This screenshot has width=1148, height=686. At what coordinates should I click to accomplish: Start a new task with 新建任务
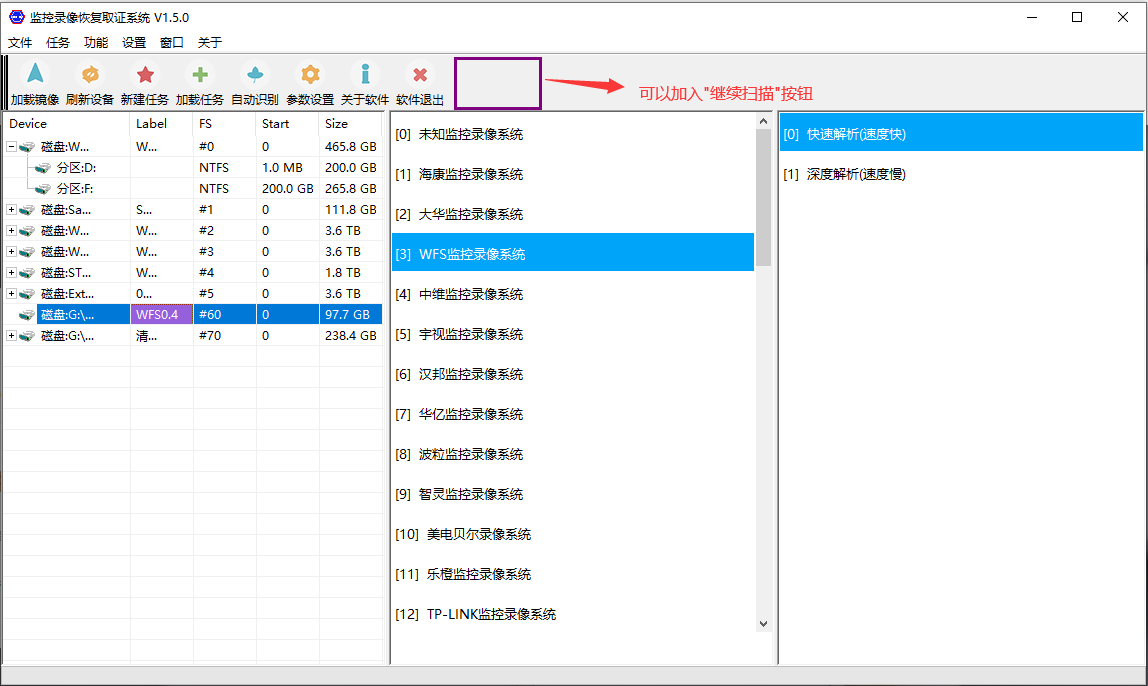[145, 76]
